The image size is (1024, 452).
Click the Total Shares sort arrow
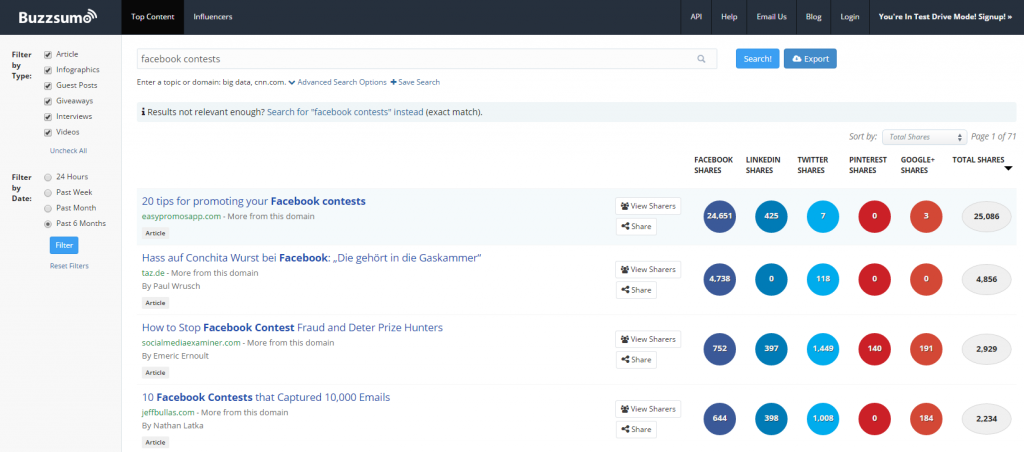tap(1008, 169)
